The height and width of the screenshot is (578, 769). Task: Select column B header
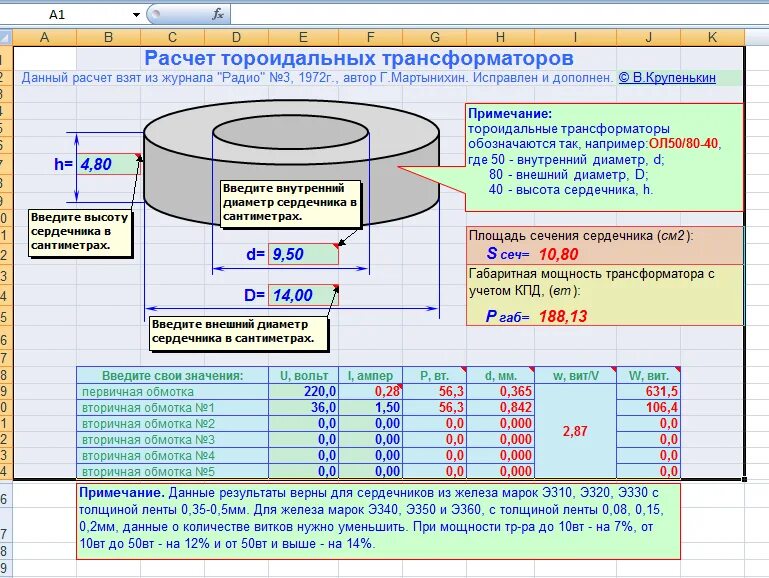(108, 37)
